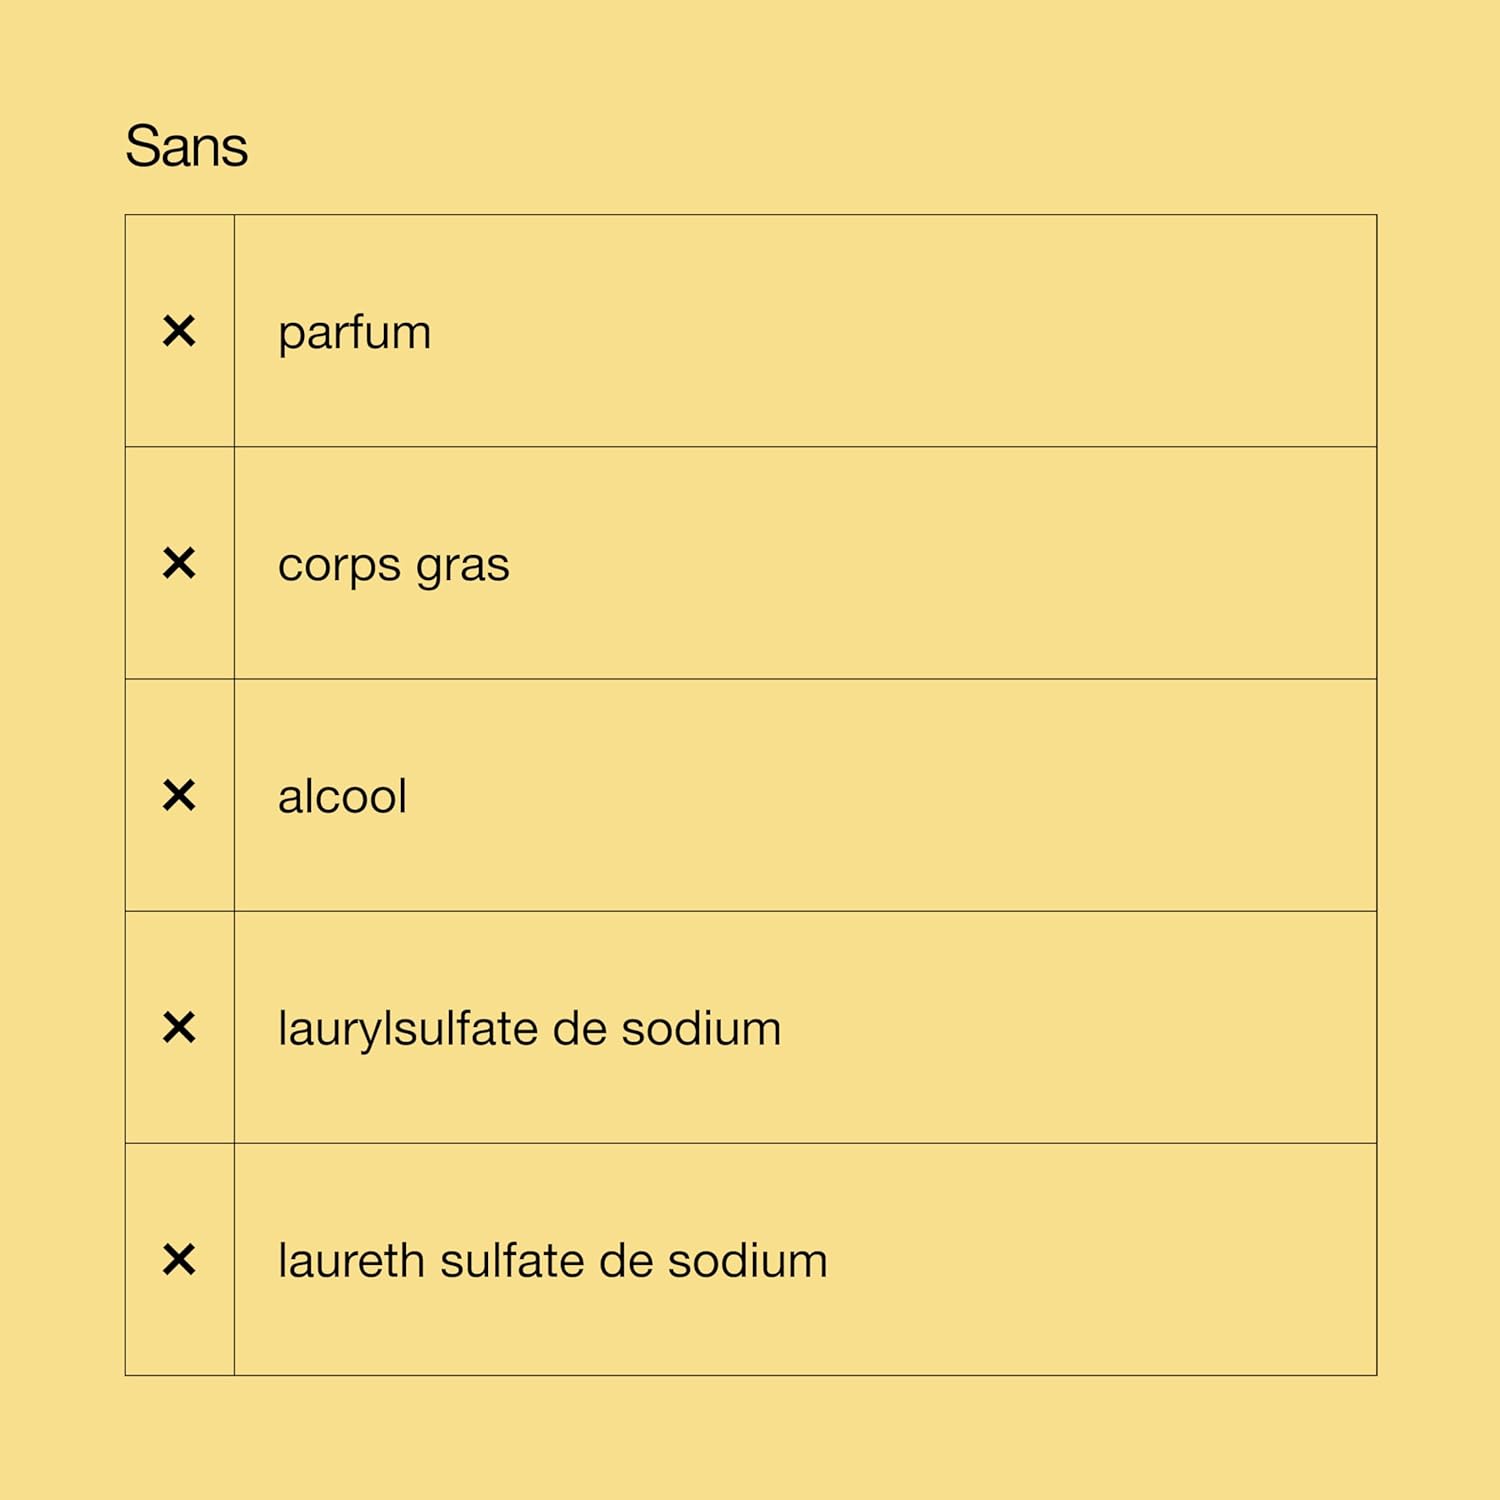Image resolution: width=1500 pixels, height=1500 pixels.
Task: Click the parfum label
Action: coord(354,333)
